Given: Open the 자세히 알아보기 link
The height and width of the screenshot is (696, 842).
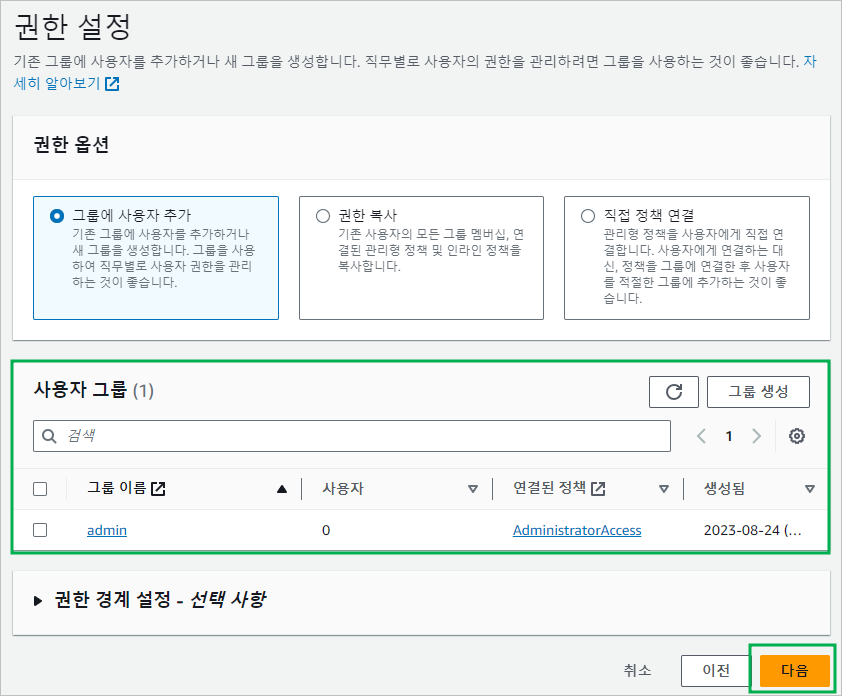Looking at the screenshot, I should click(x=57, y=83).
